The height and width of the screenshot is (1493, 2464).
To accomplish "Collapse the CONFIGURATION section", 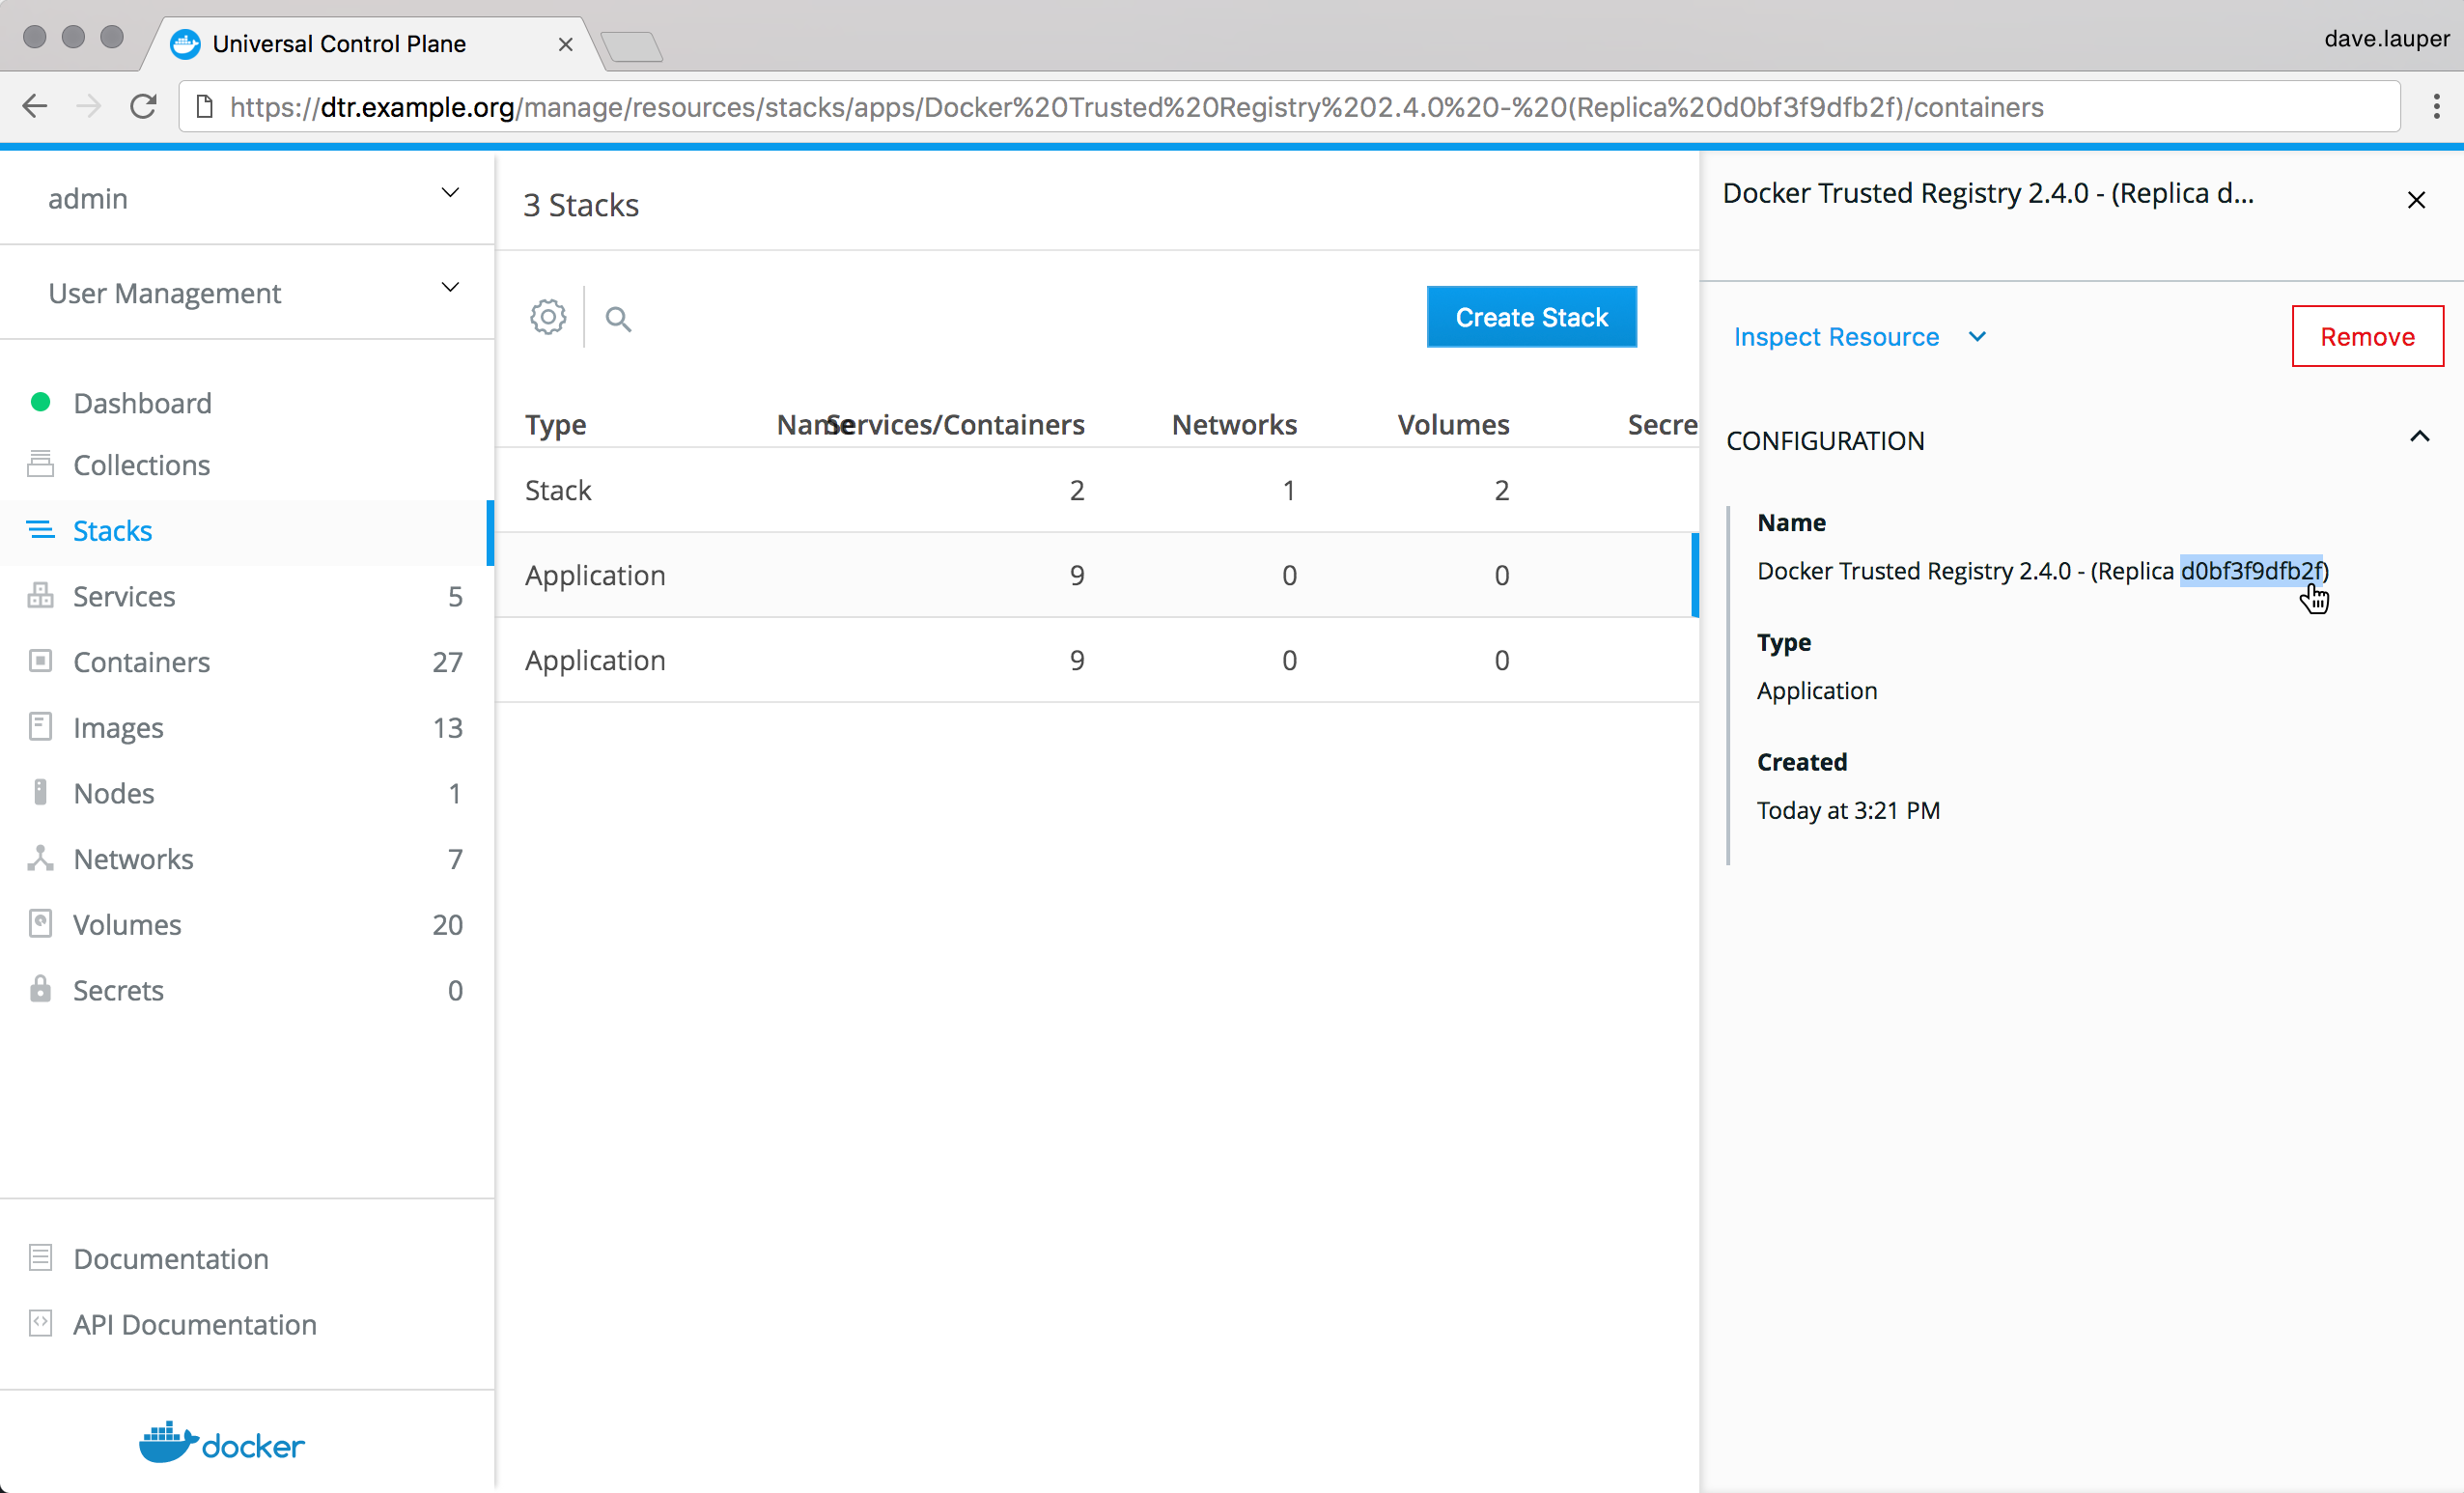I will [2419, 437].
